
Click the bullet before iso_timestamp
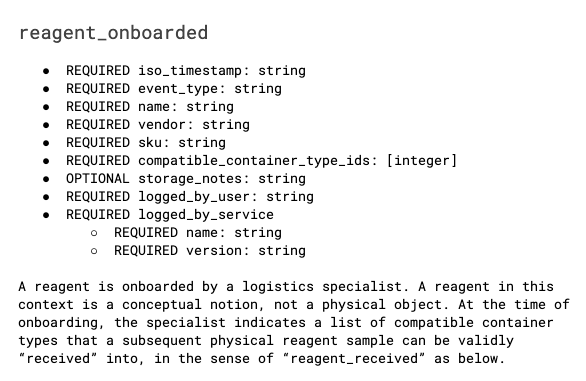coord(46,71)
